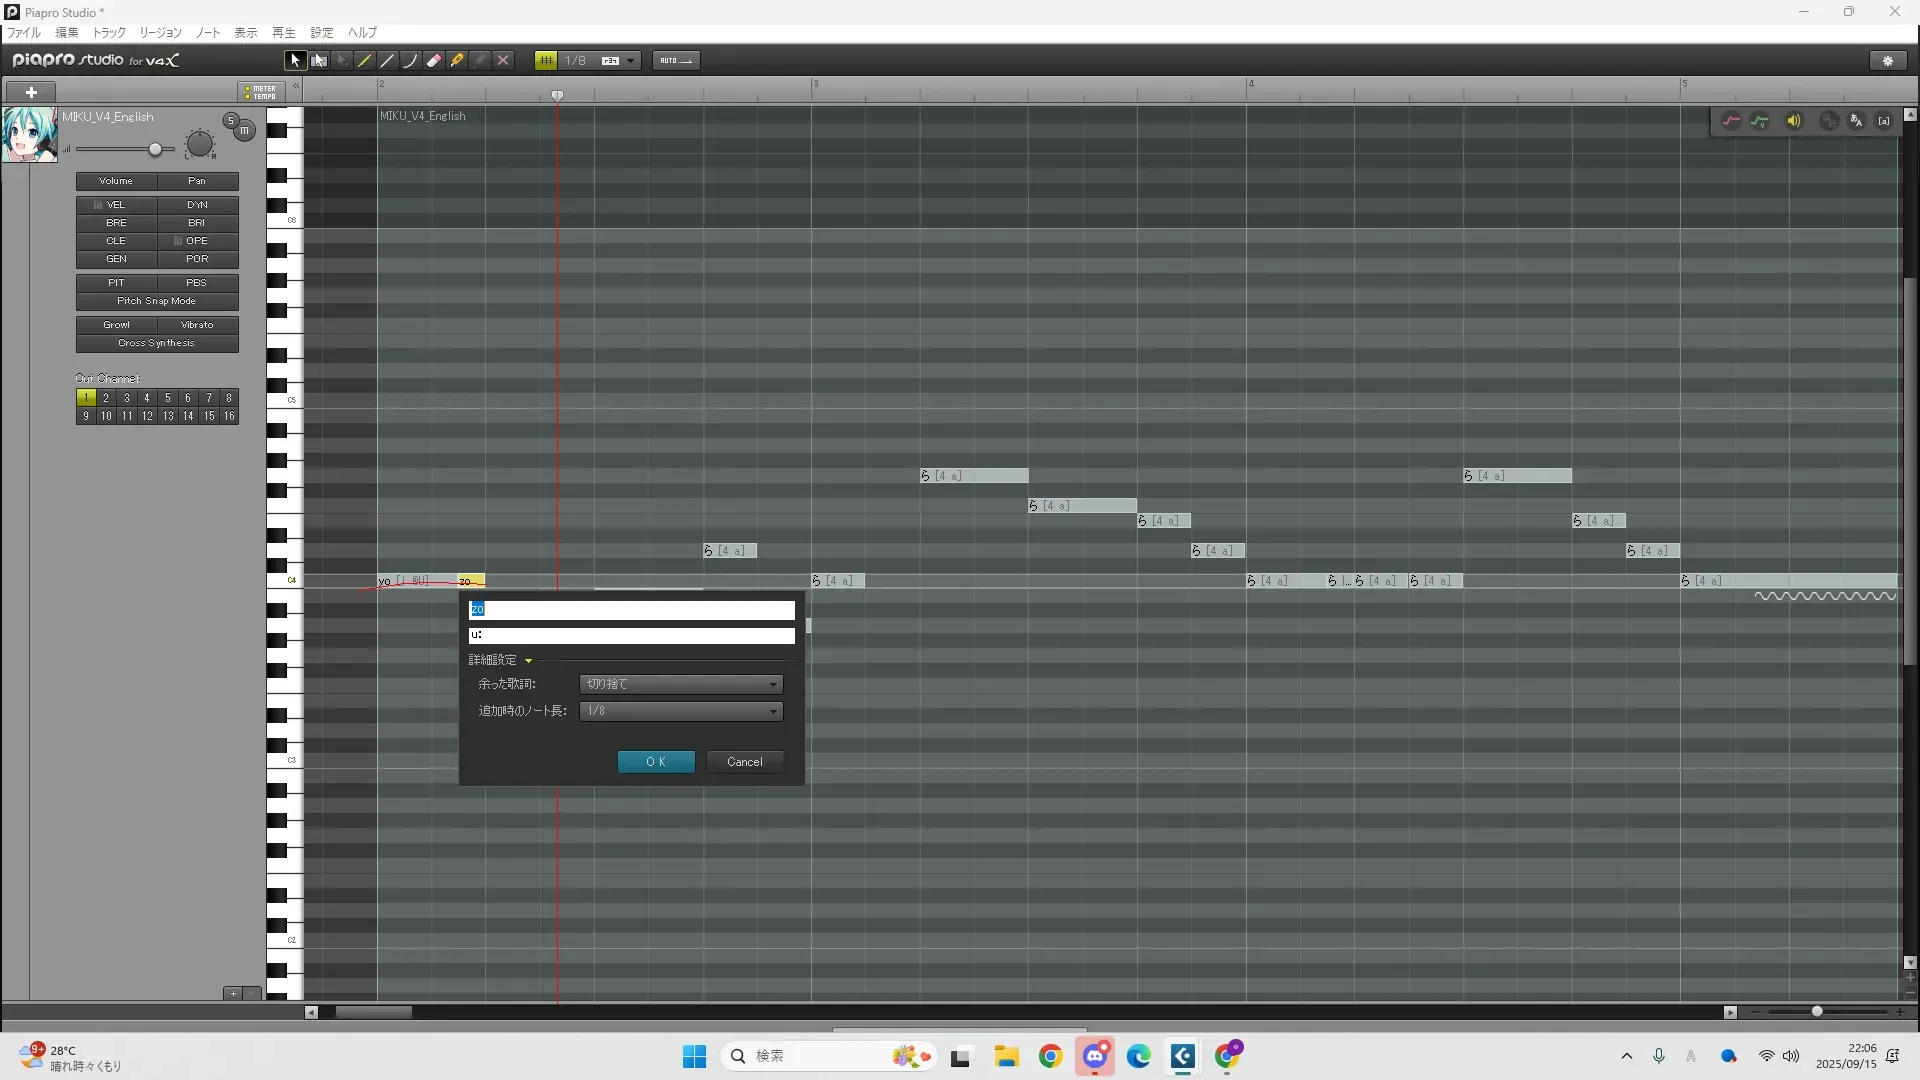
Task: Toggle the track mute m button
Action: [x=245, y=131]
